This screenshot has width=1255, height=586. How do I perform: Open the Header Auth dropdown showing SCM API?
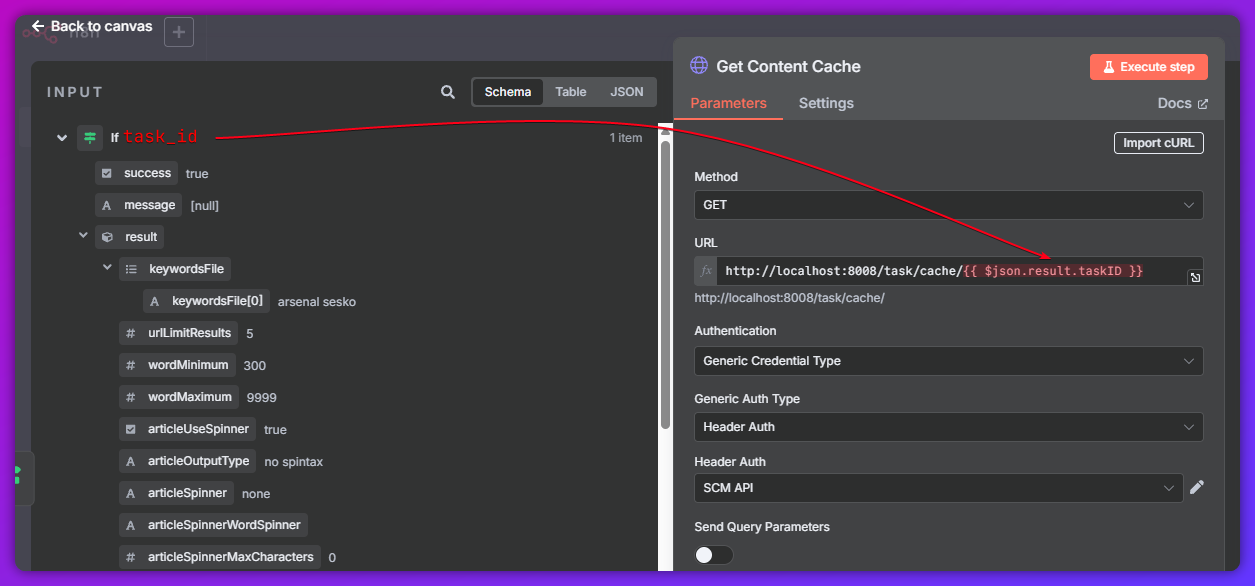(x=938, y=488)
